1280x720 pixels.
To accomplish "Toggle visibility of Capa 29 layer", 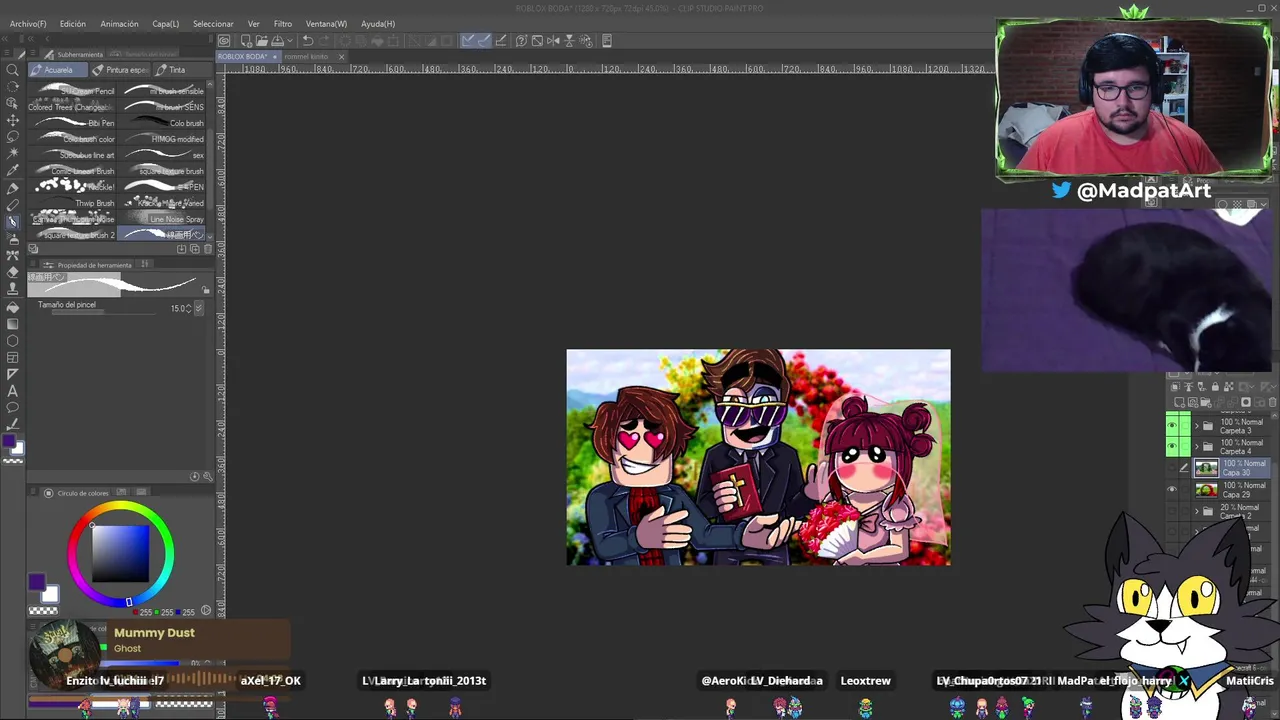I will click(x=1172, y=490).
